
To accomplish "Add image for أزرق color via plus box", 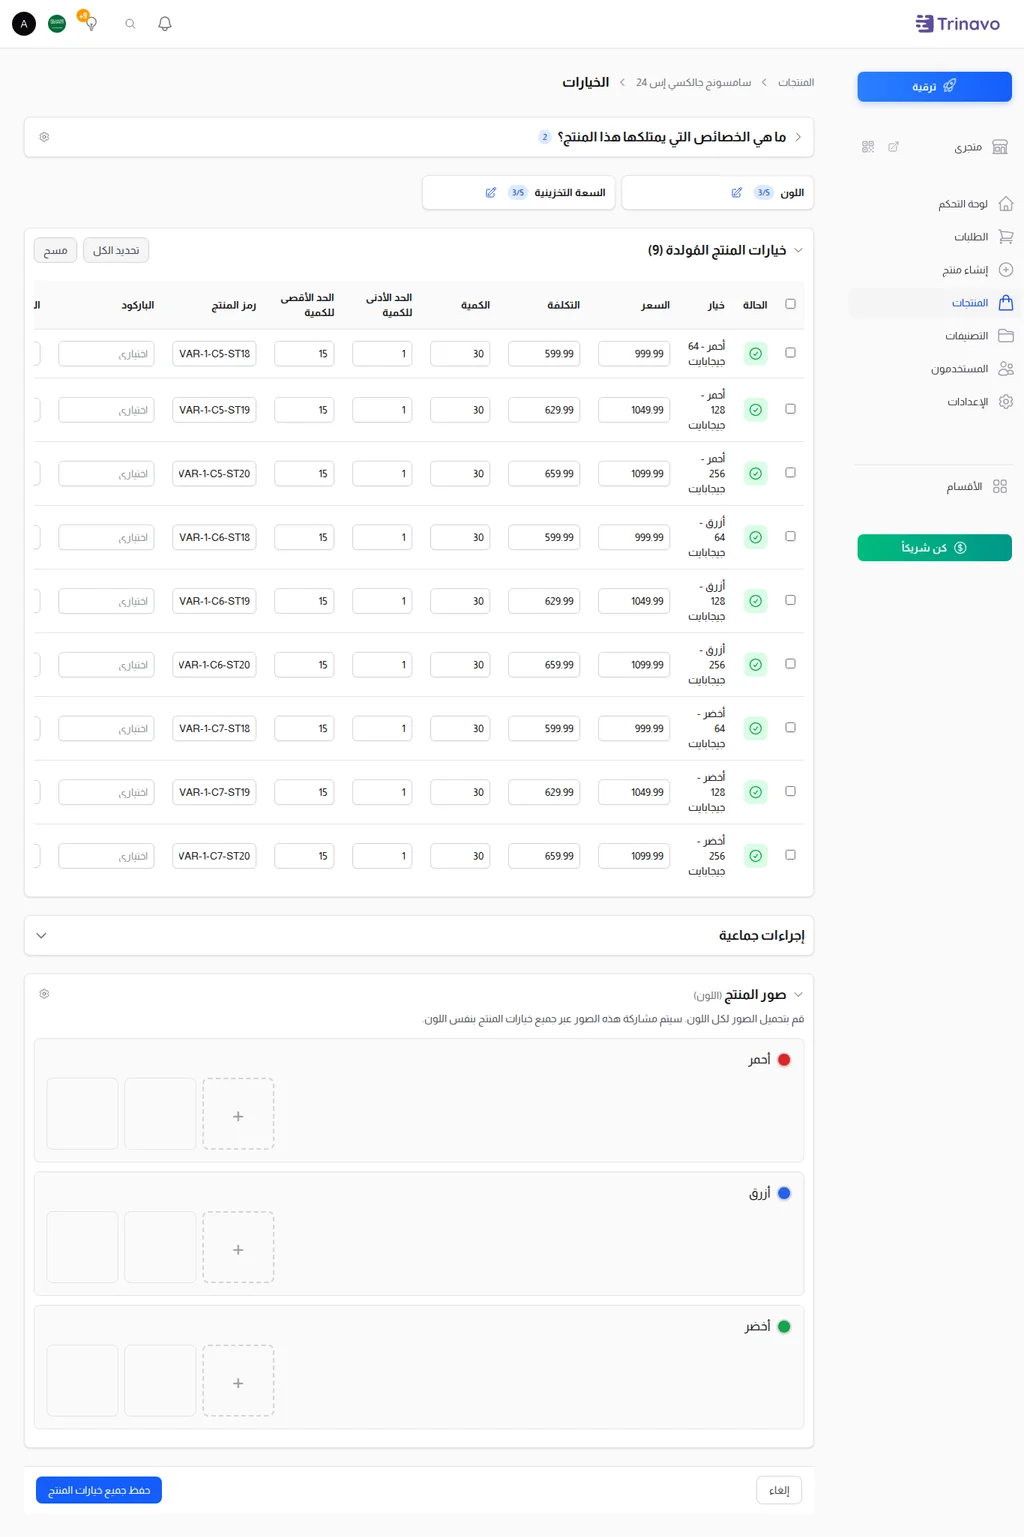I will pyautogui.click(x=238, y=1247).
